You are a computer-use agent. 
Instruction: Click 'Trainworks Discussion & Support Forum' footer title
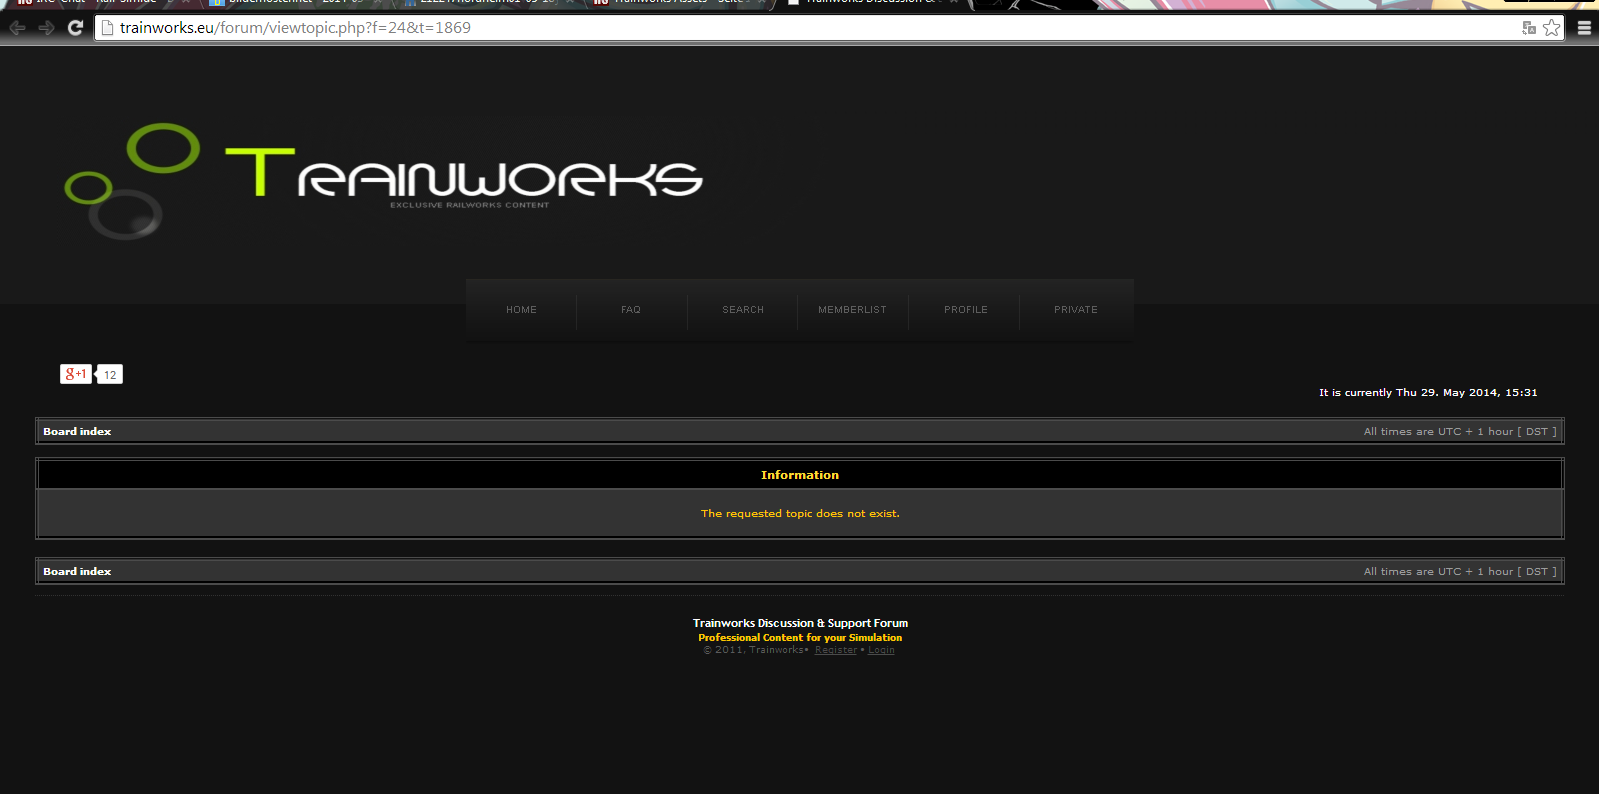[x=800, y=623]
